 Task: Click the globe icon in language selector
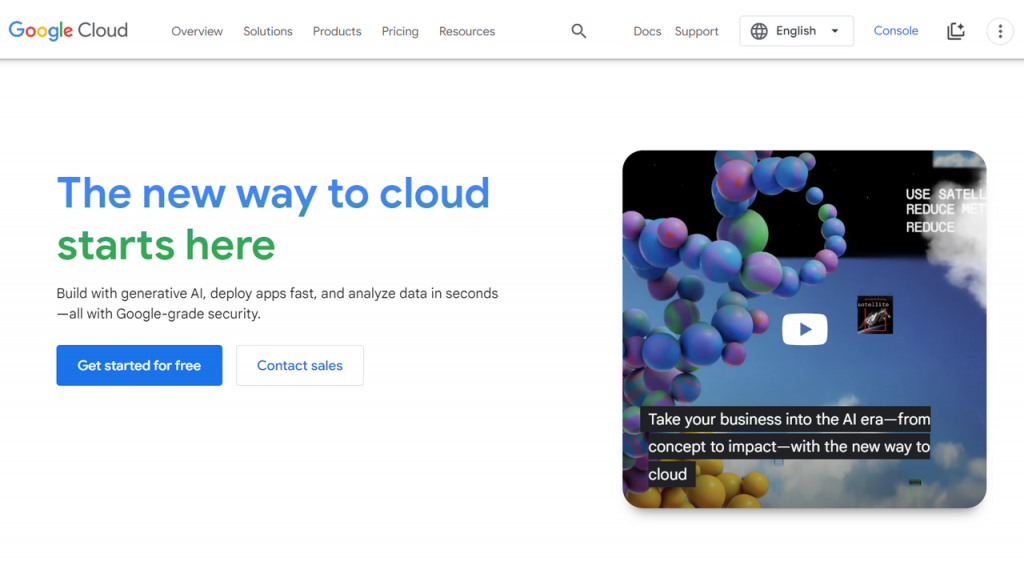pyautogui.click(x=759, y=31)
